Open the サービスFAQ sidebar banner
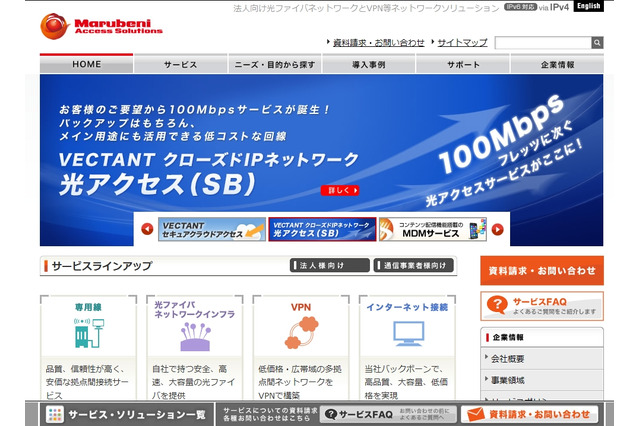The height and width of the screenshot is (426, 640). (542, 306)
